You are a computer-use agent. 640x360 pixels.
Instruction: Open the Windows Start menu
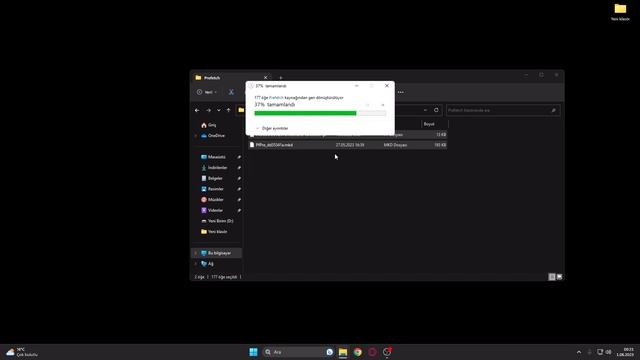[253, 352]
